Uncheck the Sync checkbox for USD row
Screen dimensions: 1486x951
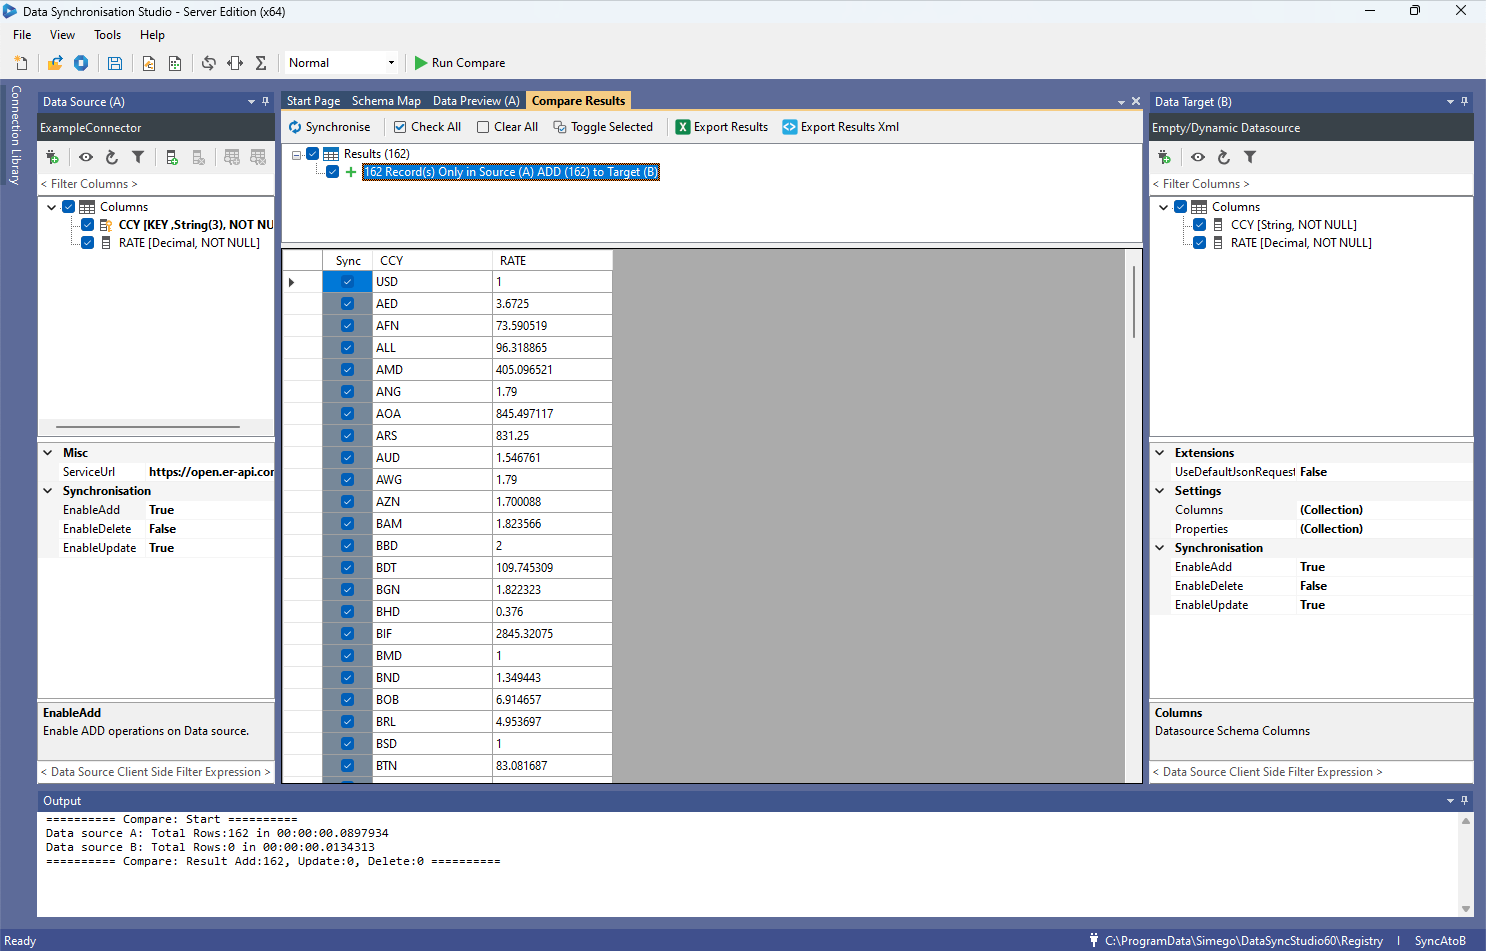click(x=347, y=281)
